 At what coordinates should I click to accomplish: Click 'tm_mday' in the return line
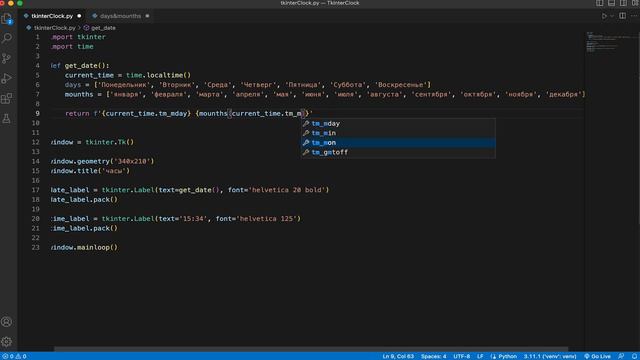[x=173, y=113]
